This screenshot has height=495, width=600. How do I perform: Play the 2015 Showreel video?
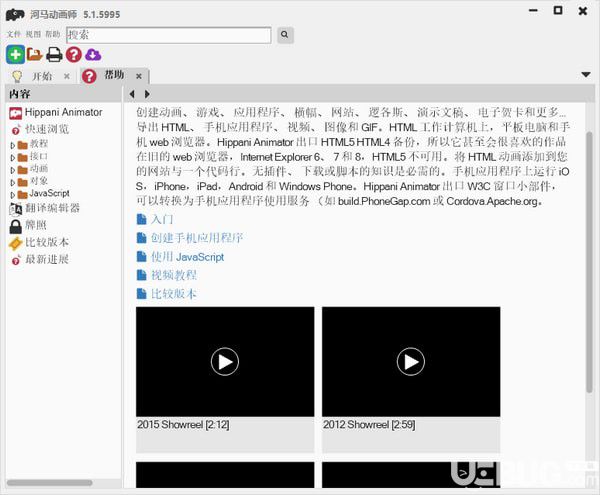point(225,361)
